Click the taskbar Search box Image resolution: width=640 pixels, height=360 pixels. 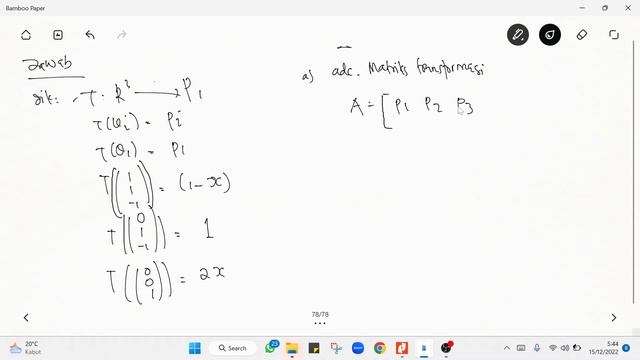point(233,348)
